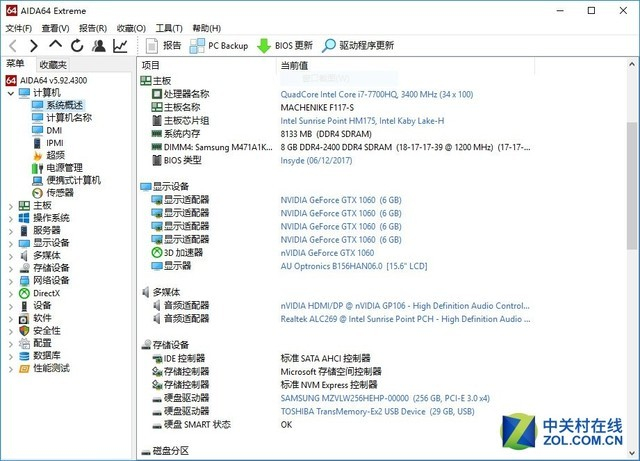This screenshot has height=461, width=640.
Task: Open the AU Optronics B156HAN06.0 link
Action: pyautogui.click(x=353, y=266)
